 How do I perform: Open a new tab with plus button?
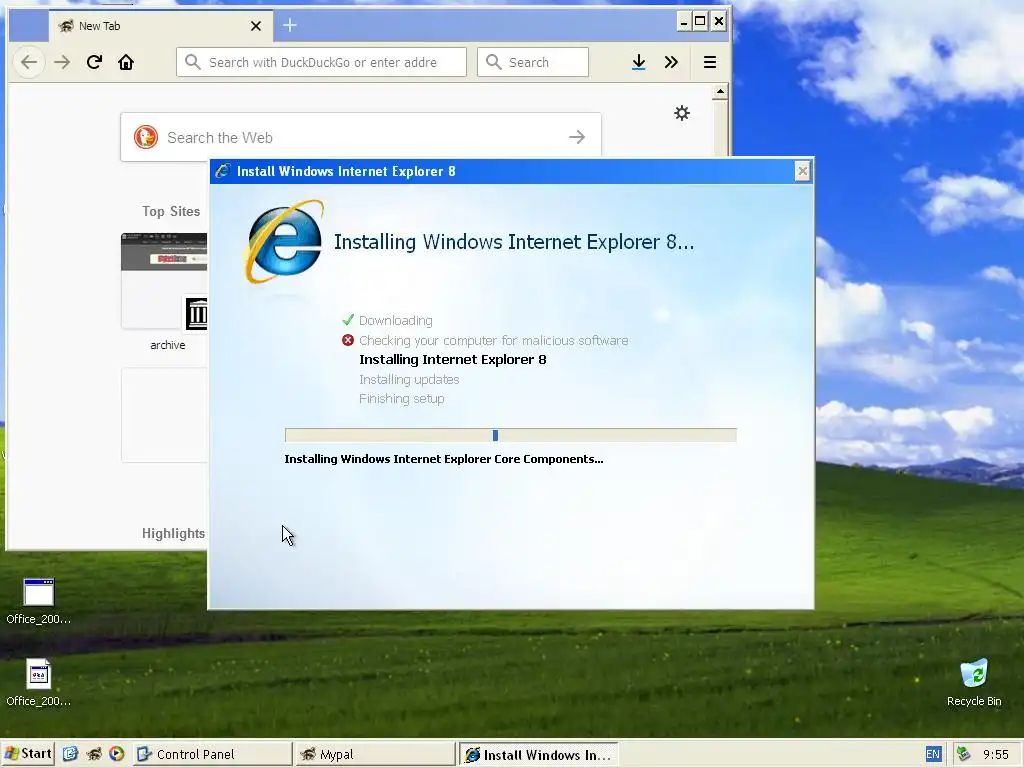point(290,25)
